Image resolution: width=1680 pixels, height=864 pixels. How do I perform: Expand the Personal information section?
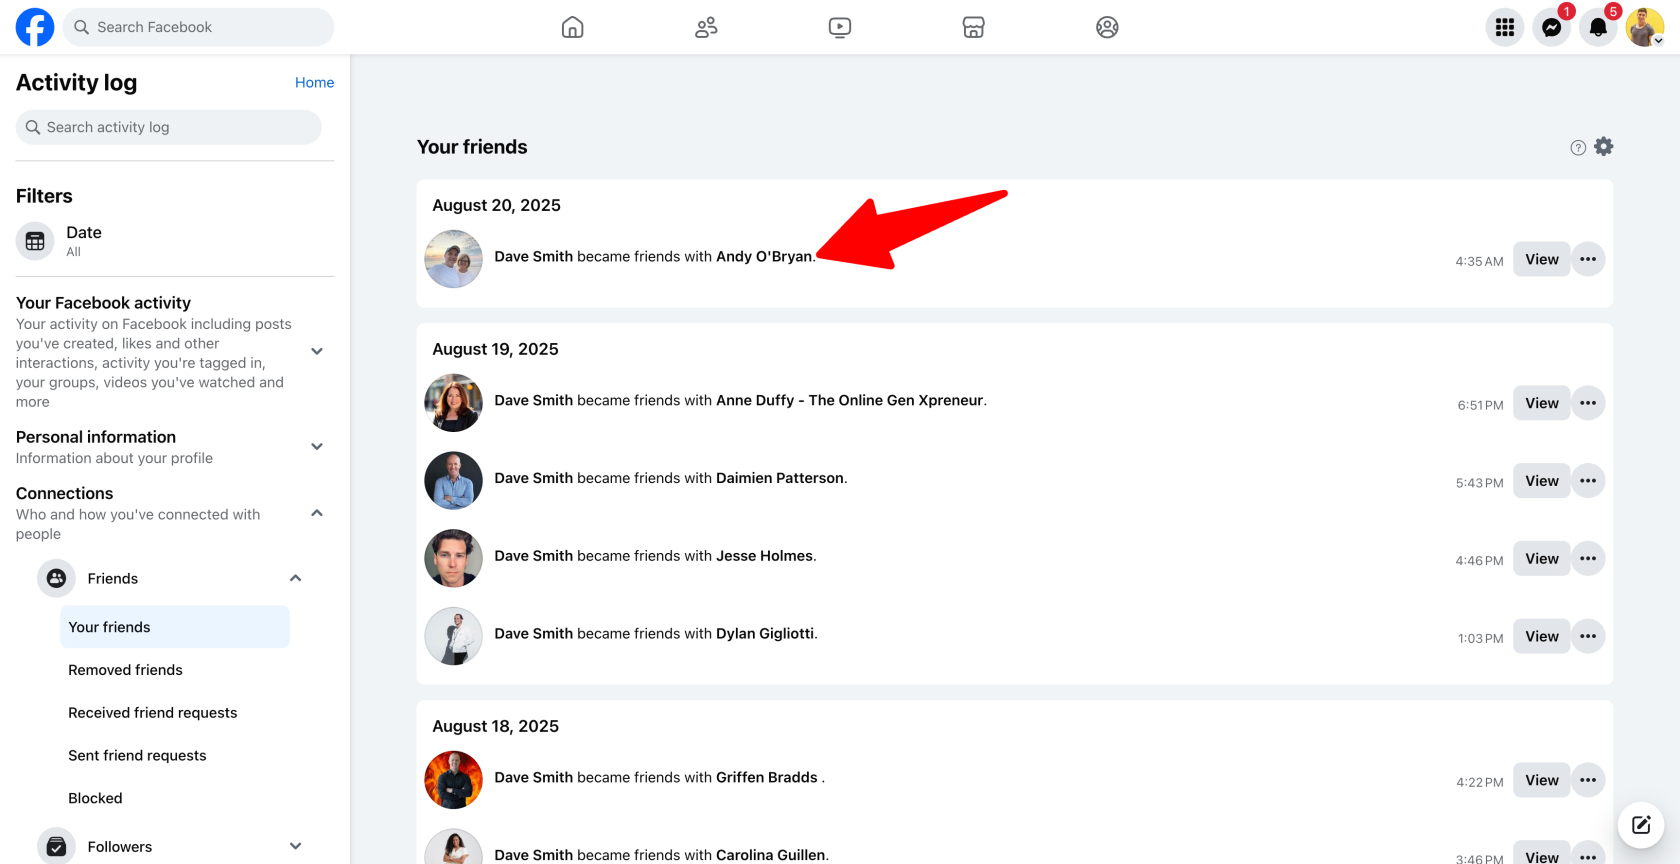click(317, 447)
